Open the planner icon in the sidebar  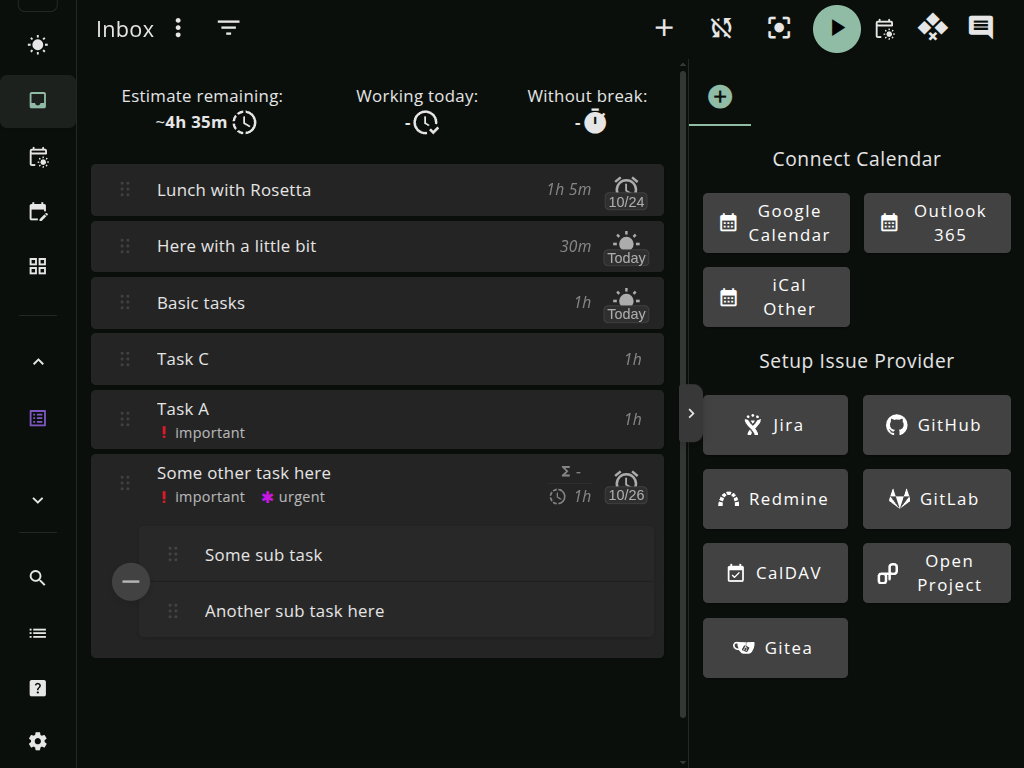click(x=37, y=211)
